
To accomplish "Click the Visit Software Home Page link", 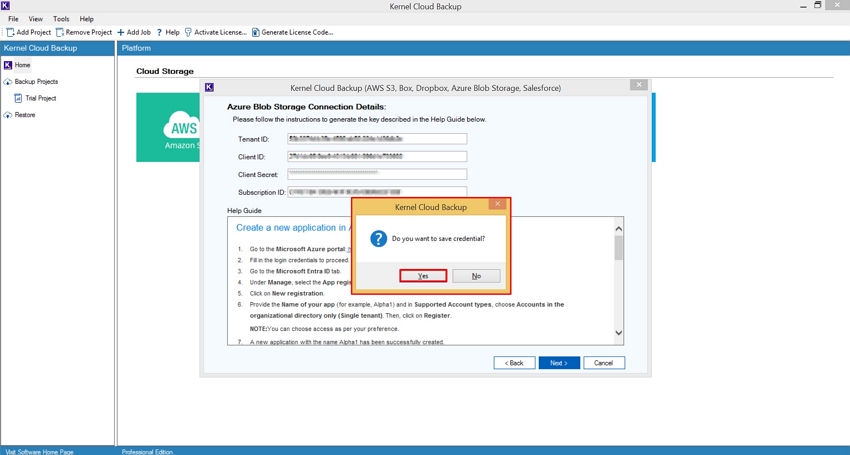I will [x=39, y=451].
